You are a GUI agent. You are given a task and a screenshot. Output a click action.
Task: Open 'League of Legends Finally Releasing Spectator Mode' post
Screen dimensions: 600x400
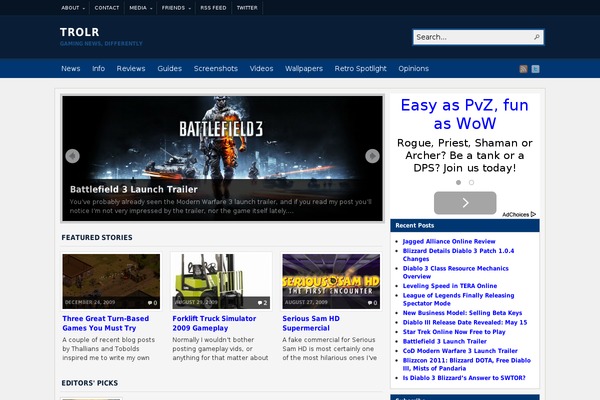[x=458, y=299]
